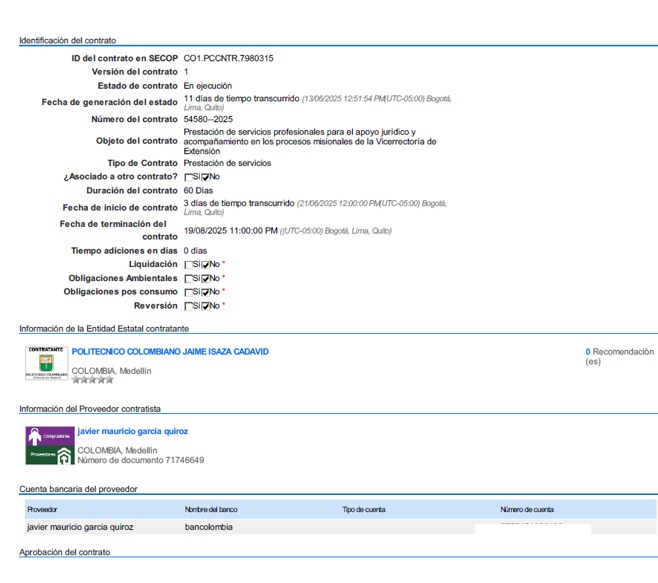Click the contract ID CO1.PCCNTR.7980315
This screenshot has height=583, width=658.
click(228, 58)
